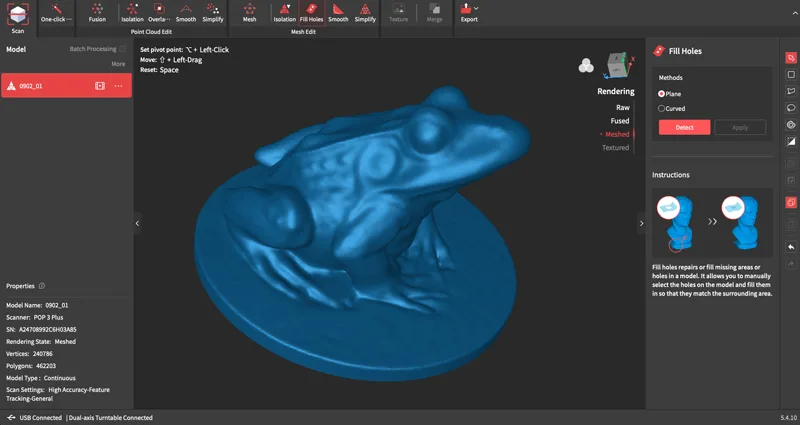800x425 pixels.
Task: Choose Simplify under Mesh Edit
Action: [365, 13]
